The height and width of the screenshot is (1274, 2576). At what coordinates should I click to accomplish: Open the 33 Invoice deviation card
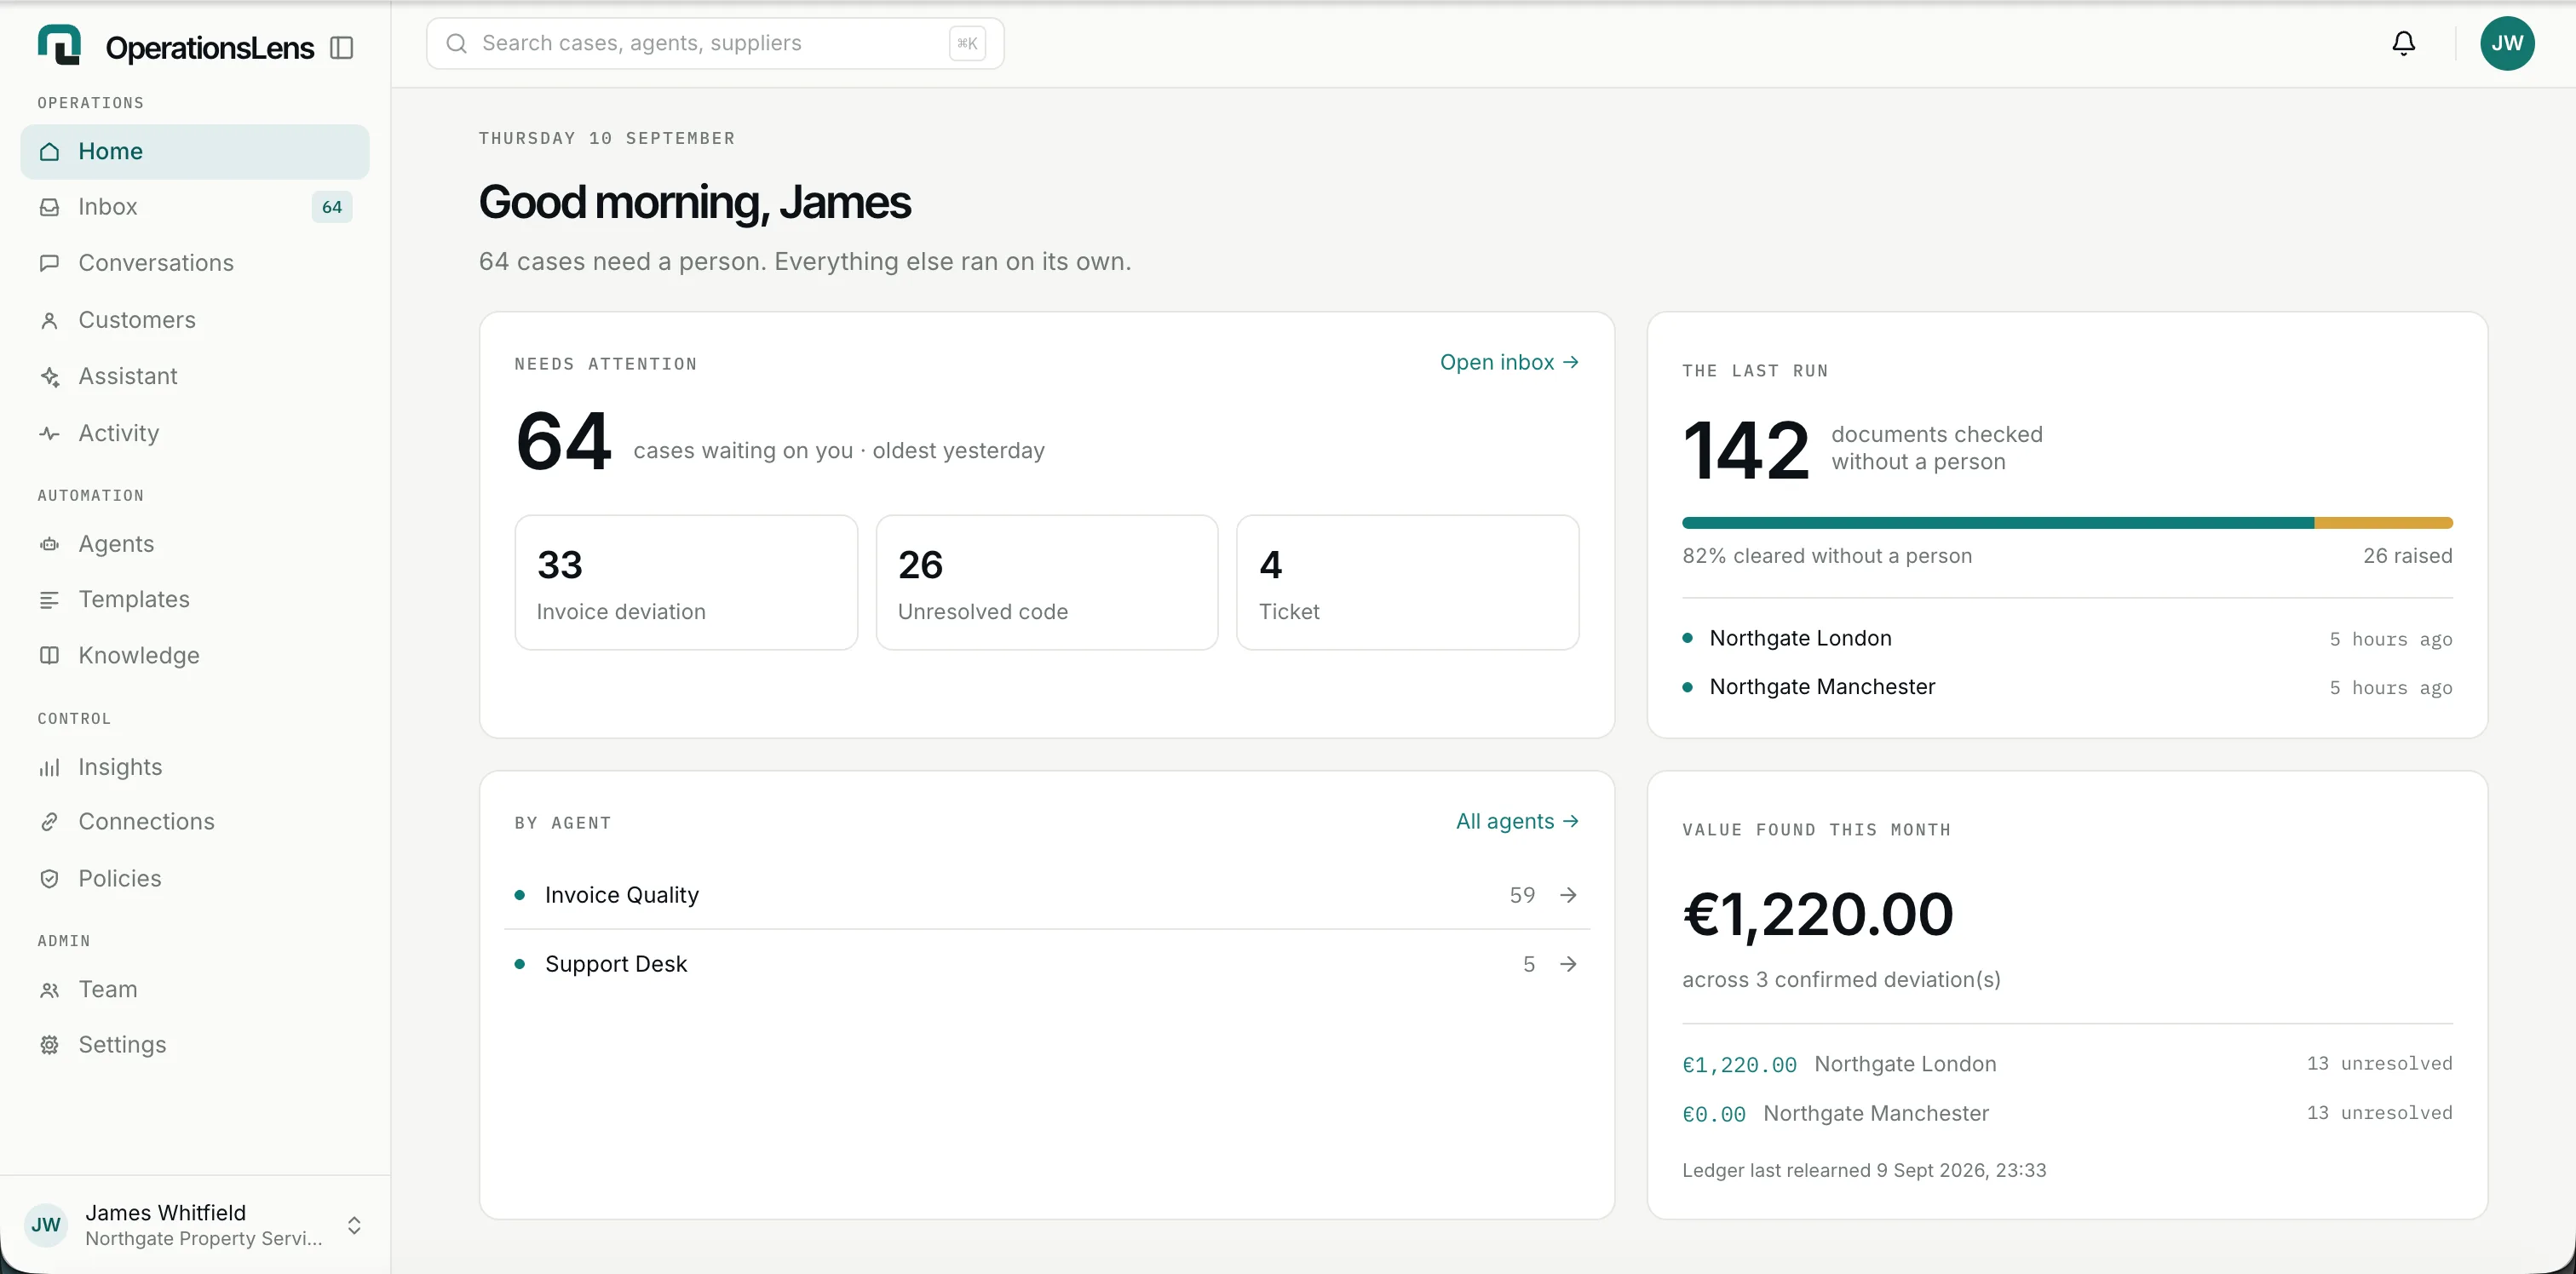[x=686, y=582]
